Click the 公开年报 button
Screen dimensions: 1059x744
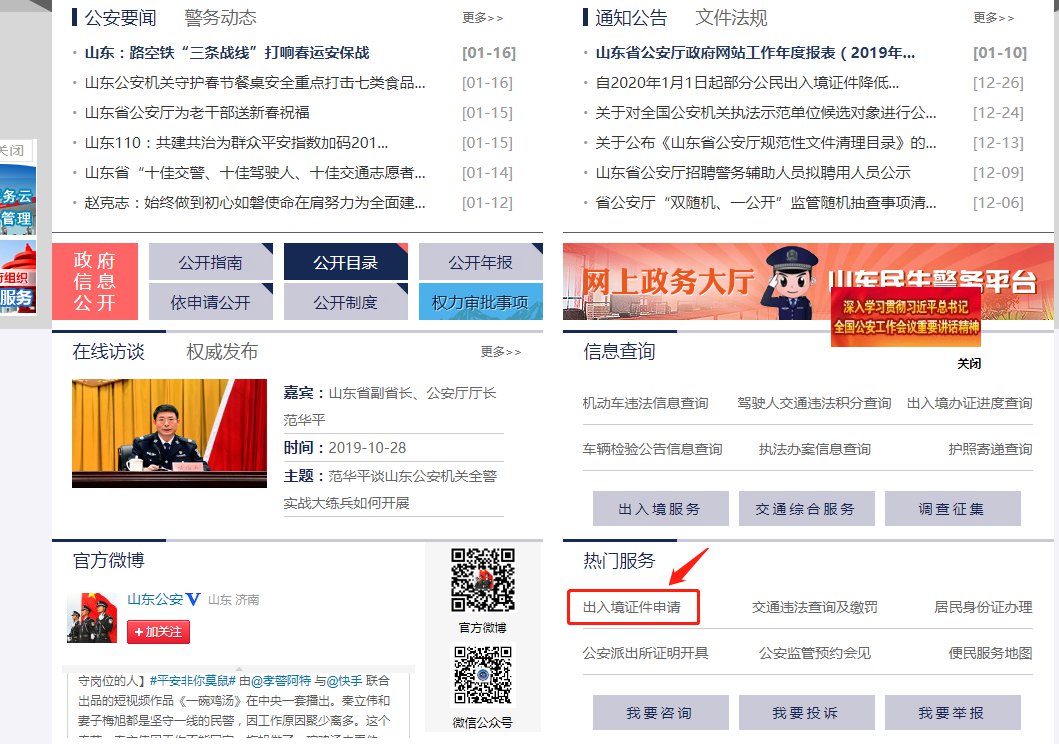click(x=481, y=262)
